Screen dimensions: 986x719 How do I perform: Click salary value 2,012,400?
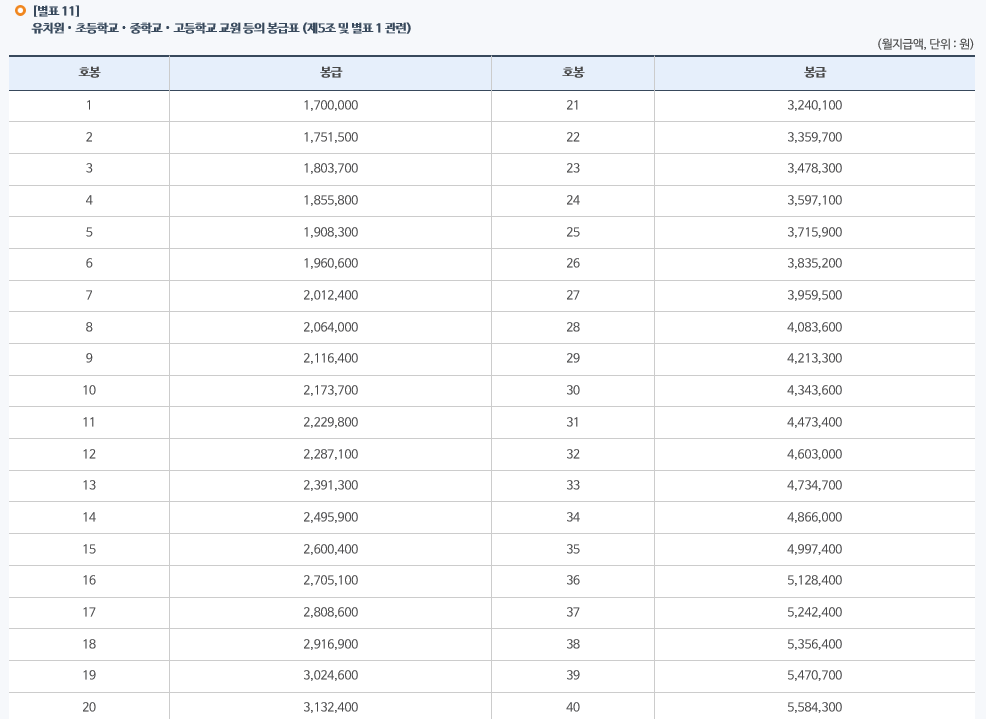tap(331, 295)
